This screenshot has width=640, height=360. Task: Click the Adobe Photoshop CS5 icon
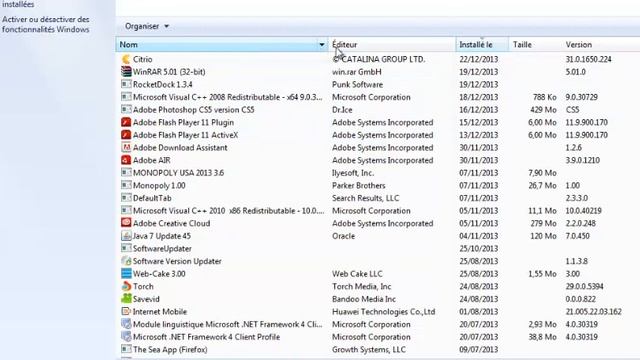[x=126, y=110]
